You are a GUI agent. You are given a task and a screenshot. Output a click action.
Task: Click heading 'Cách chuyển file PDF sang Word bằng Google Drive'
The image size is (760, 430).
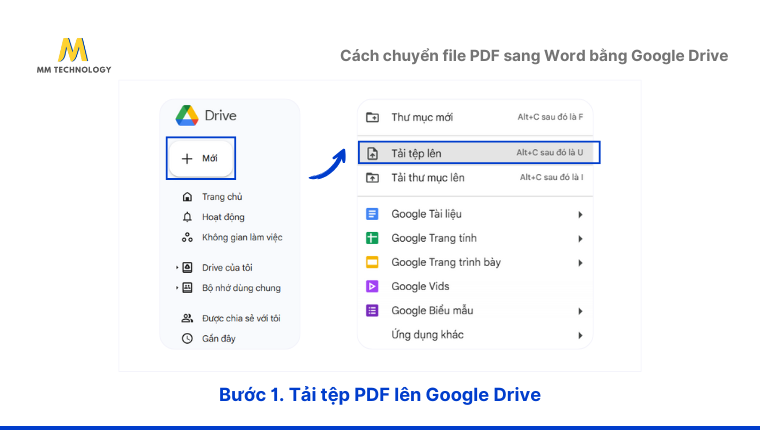coord(534,56)
